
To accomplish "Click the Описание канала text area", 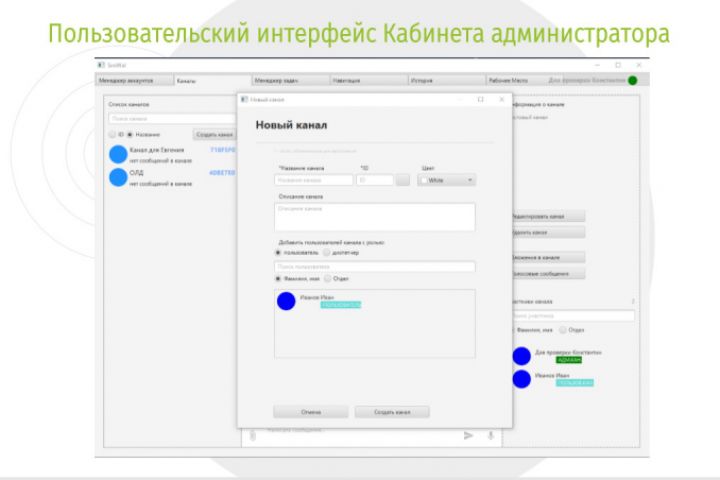I will (375, 217).
